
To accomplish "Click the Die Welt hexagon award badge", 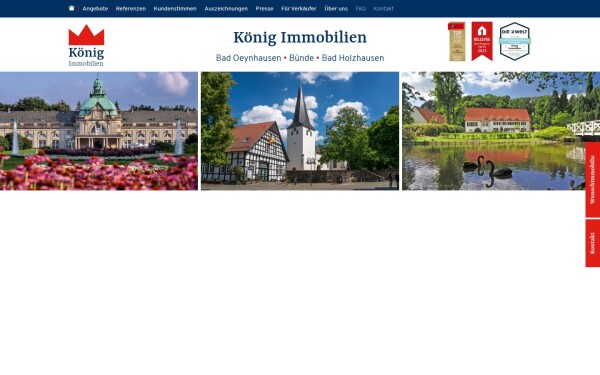I will tap(515, 41).
